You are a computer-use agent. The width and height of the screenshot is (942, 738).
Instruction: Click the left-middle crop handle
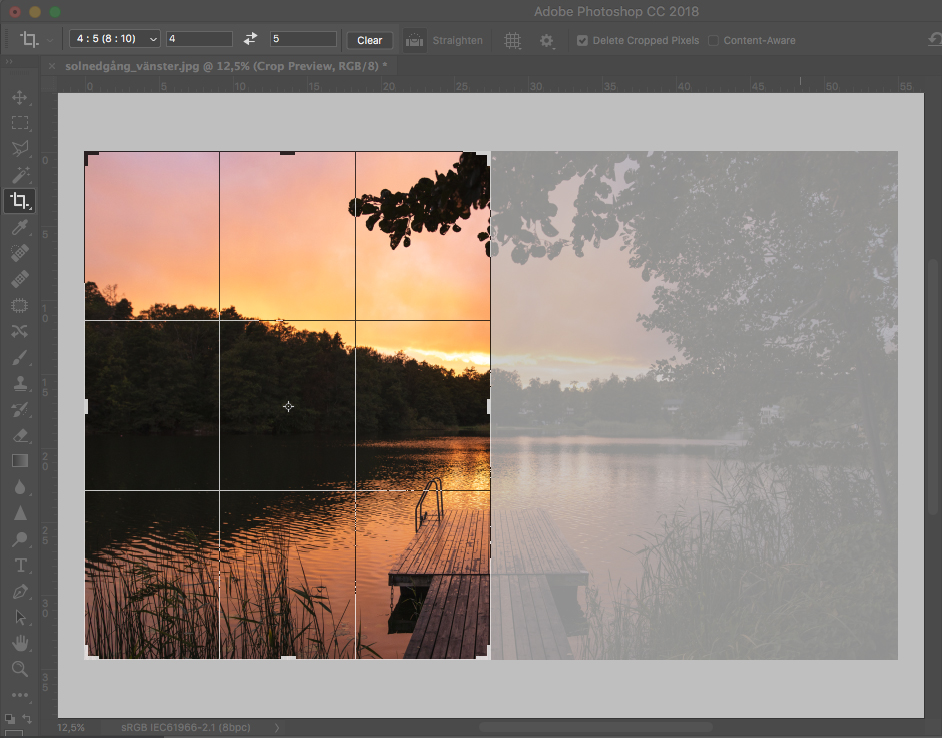[x=87, y=406]
